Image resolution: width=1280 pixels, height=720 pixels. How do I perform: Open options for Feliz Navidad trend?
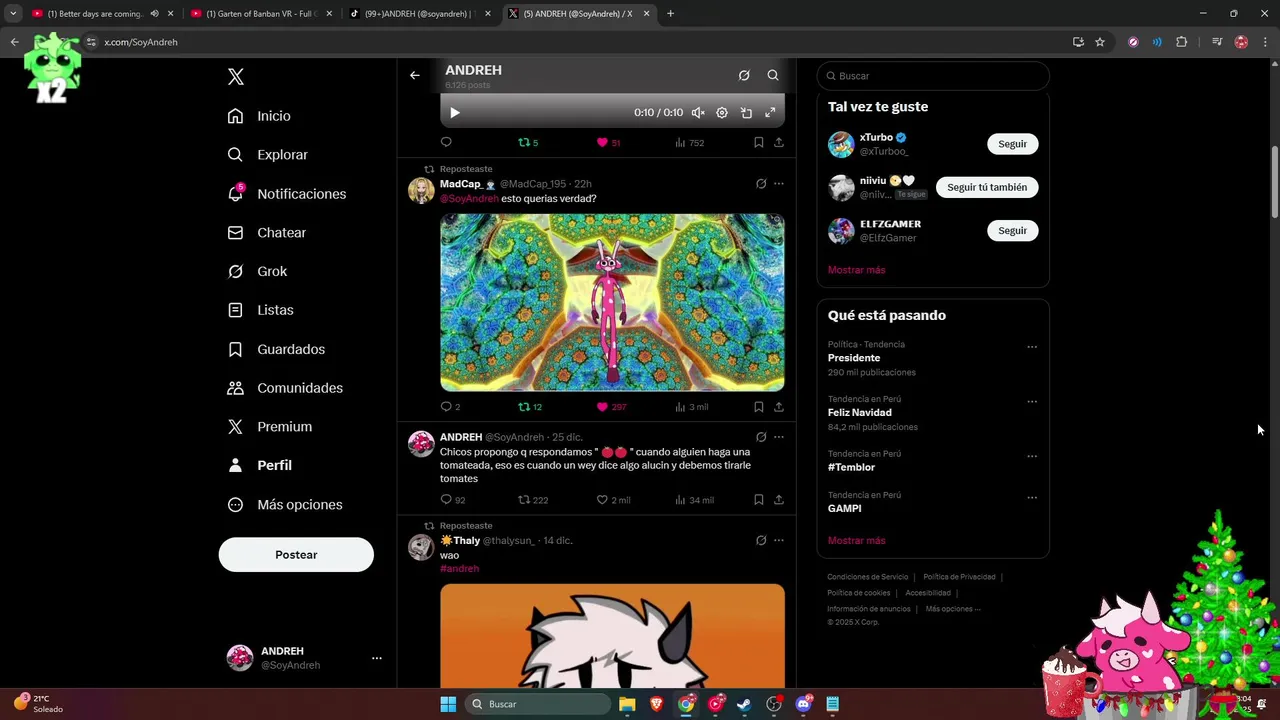click(x=1032, y=402)
